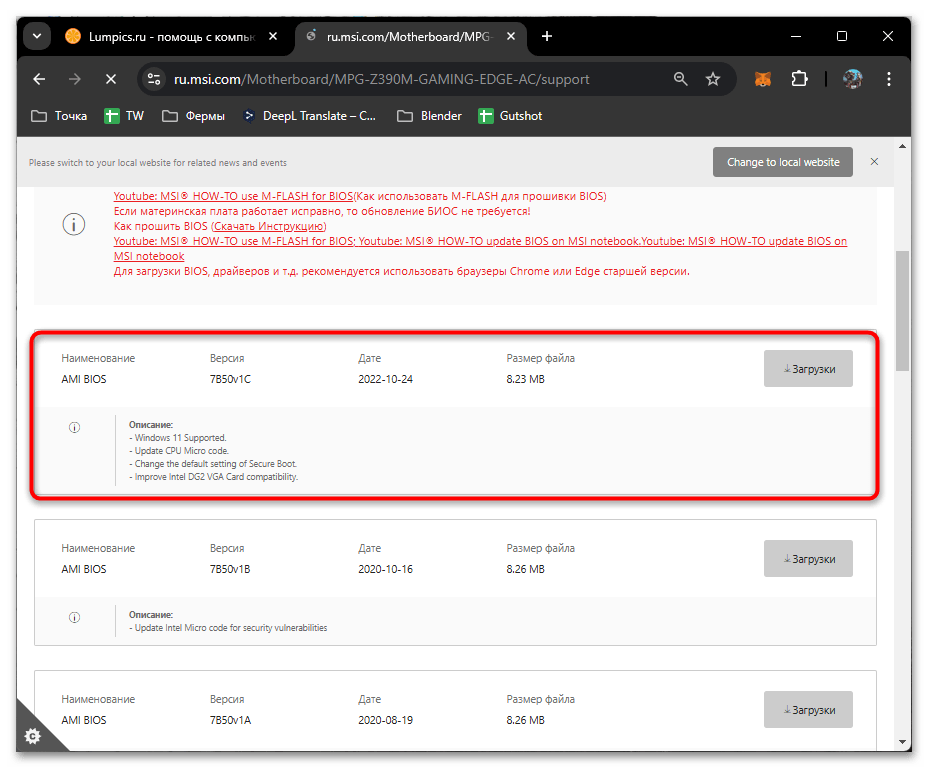Image resolution: width=928 pixels, height=768 pixels.
Task: Bookmark this page with the star
Action: coord(713,79)
